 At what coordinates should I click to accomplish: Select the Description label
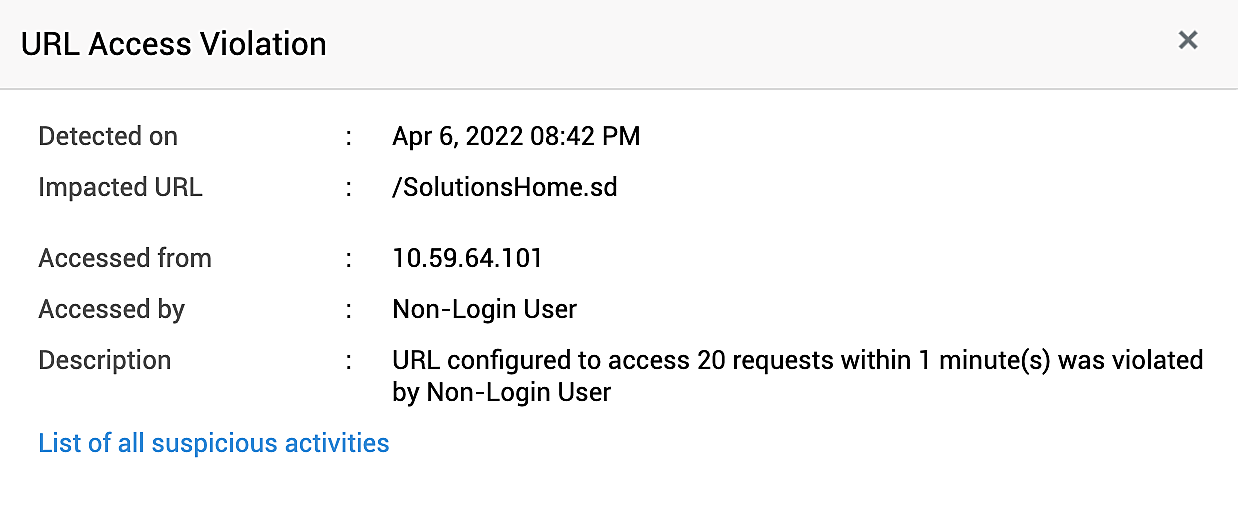(x=104, y=360)
